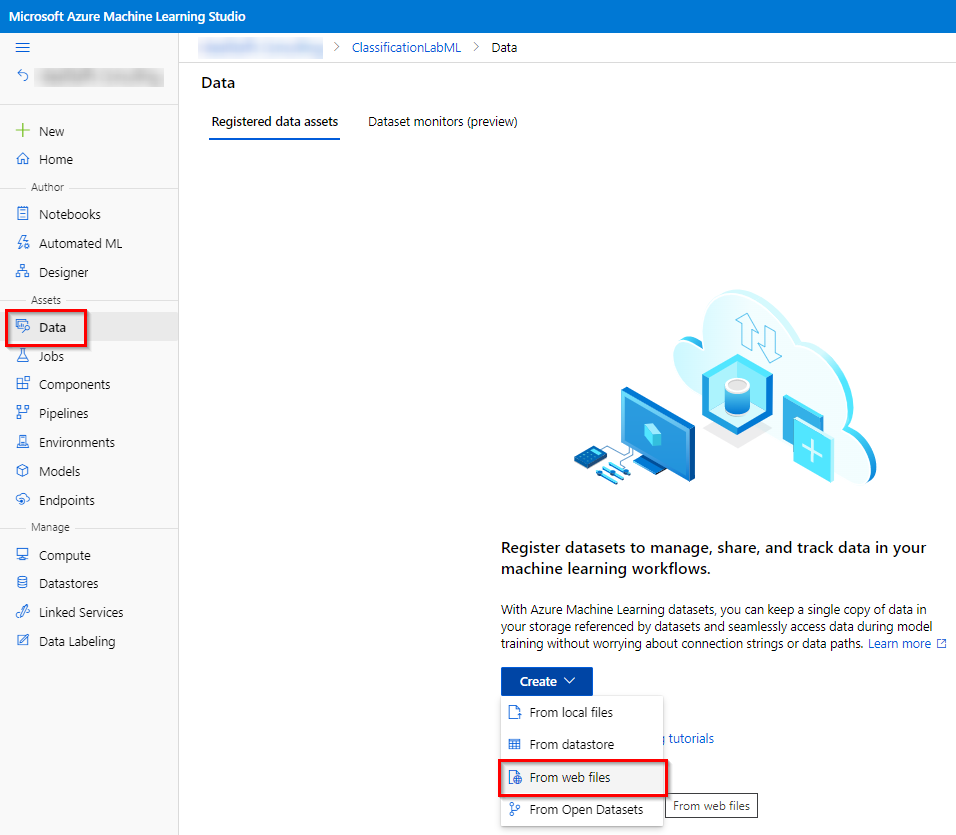This screenshot has height=835, width=956.
Task: Open the Learn more link
Action: [899, 644]
